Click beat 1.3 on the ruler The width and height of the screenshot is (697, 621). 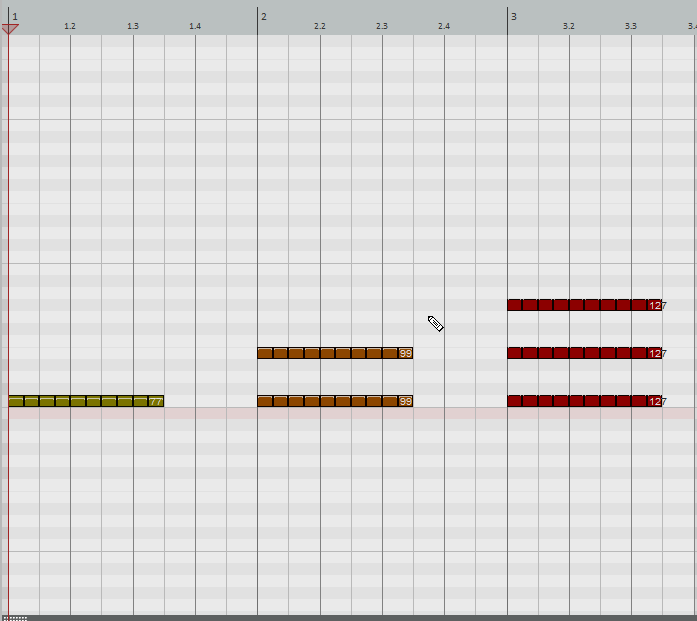[x=133, y=26]
